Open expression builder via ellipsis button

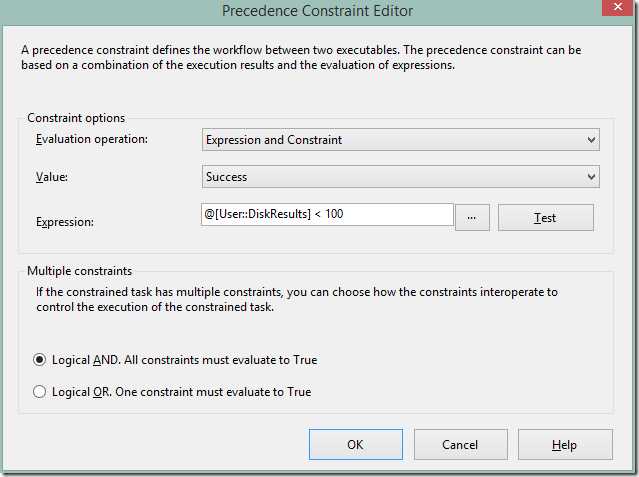472,217
